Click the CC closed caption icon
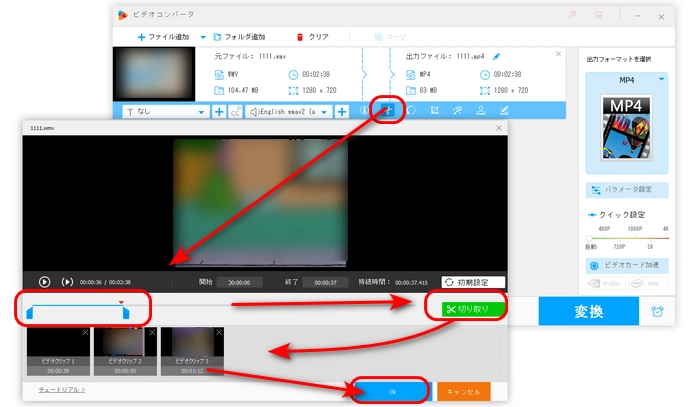Image resolution: width=700 pixels, height=407 pixels. tap(235, 112)
